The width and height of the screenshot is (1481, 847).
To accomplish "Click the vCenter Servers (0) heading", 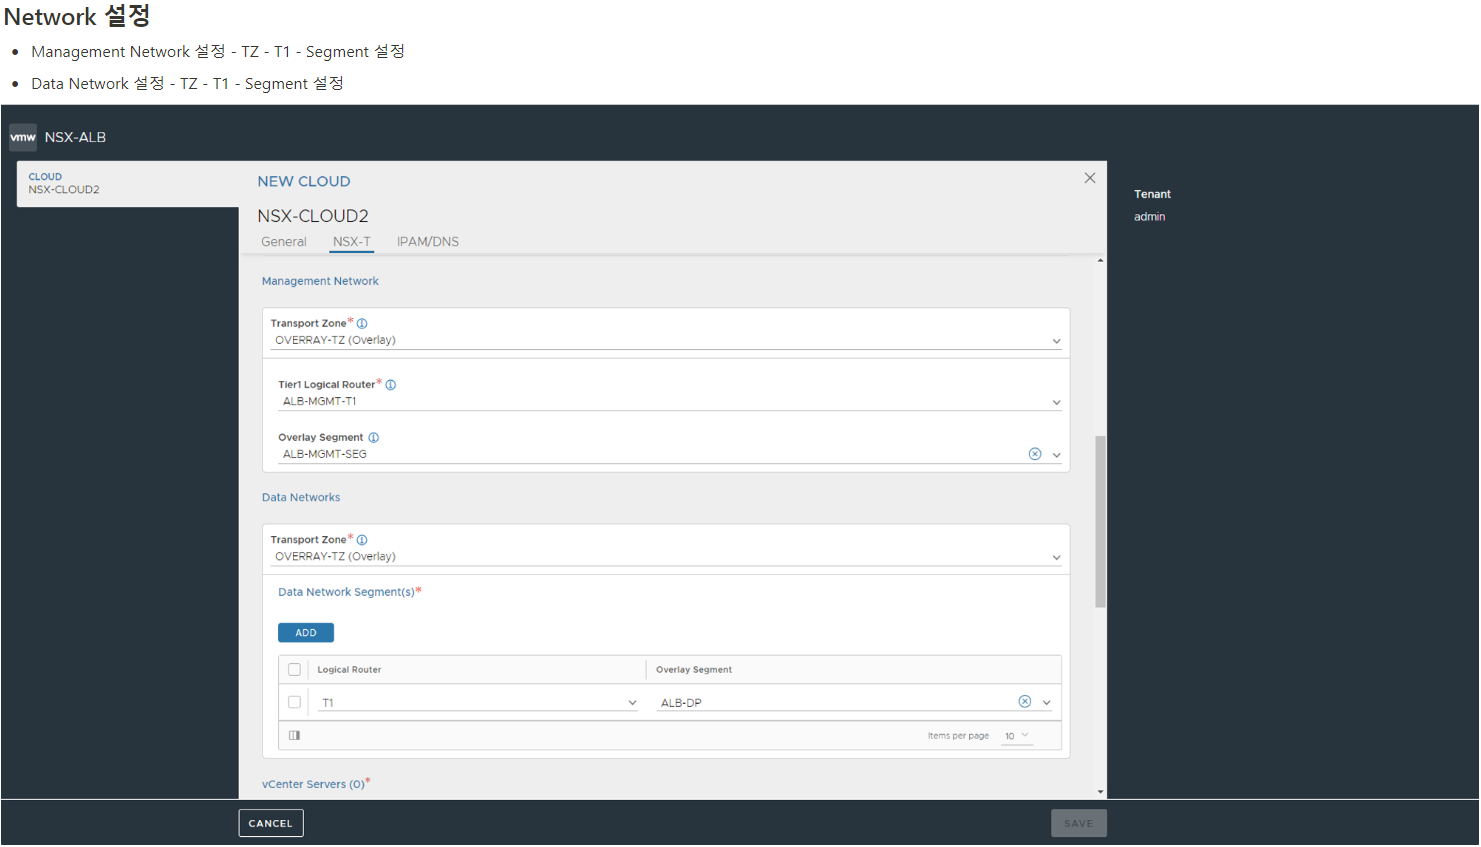I will click(313, 785).
